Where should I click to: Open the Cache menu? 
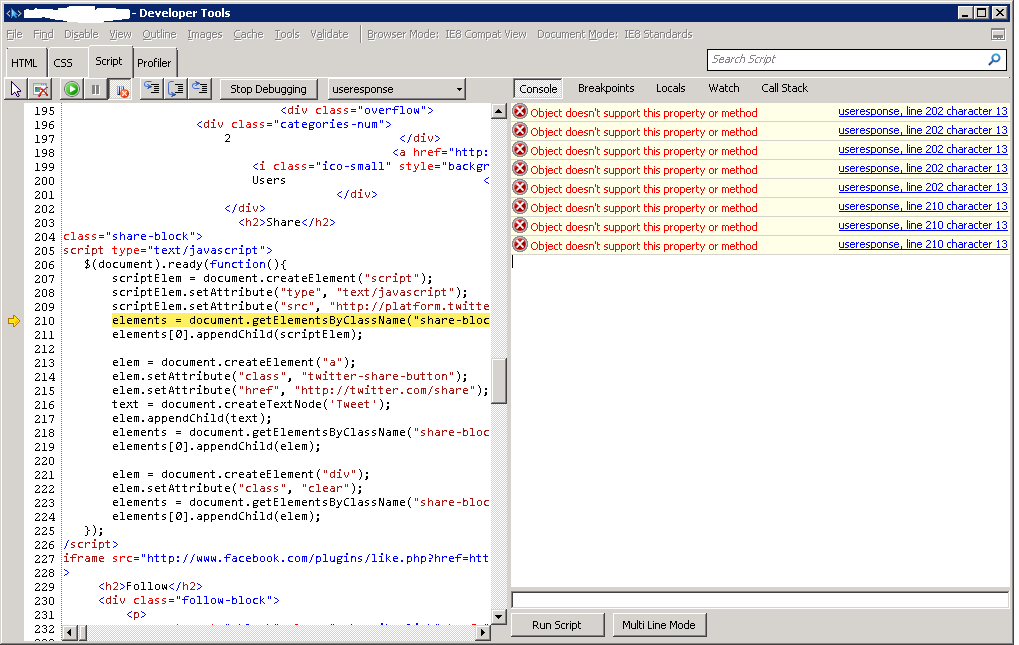[248, 34]
